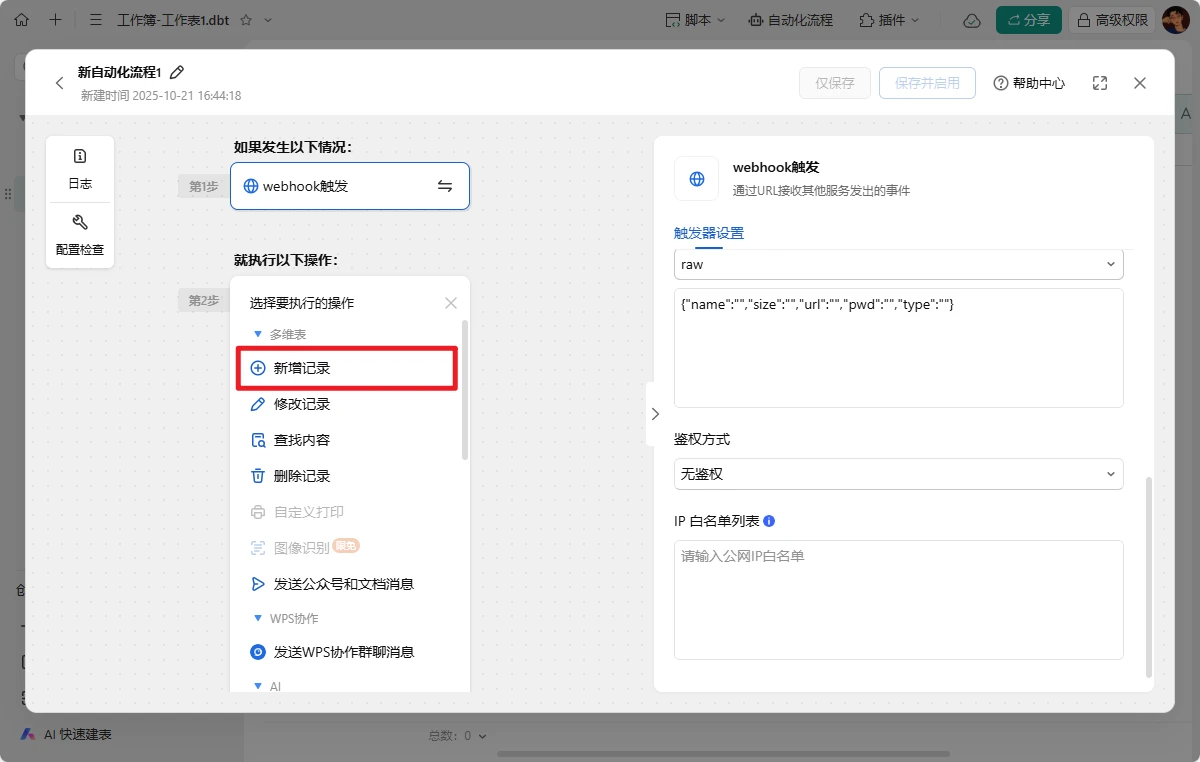
Task: Click the back arrow beside 新自动化流程1
Action: [59, 84]
